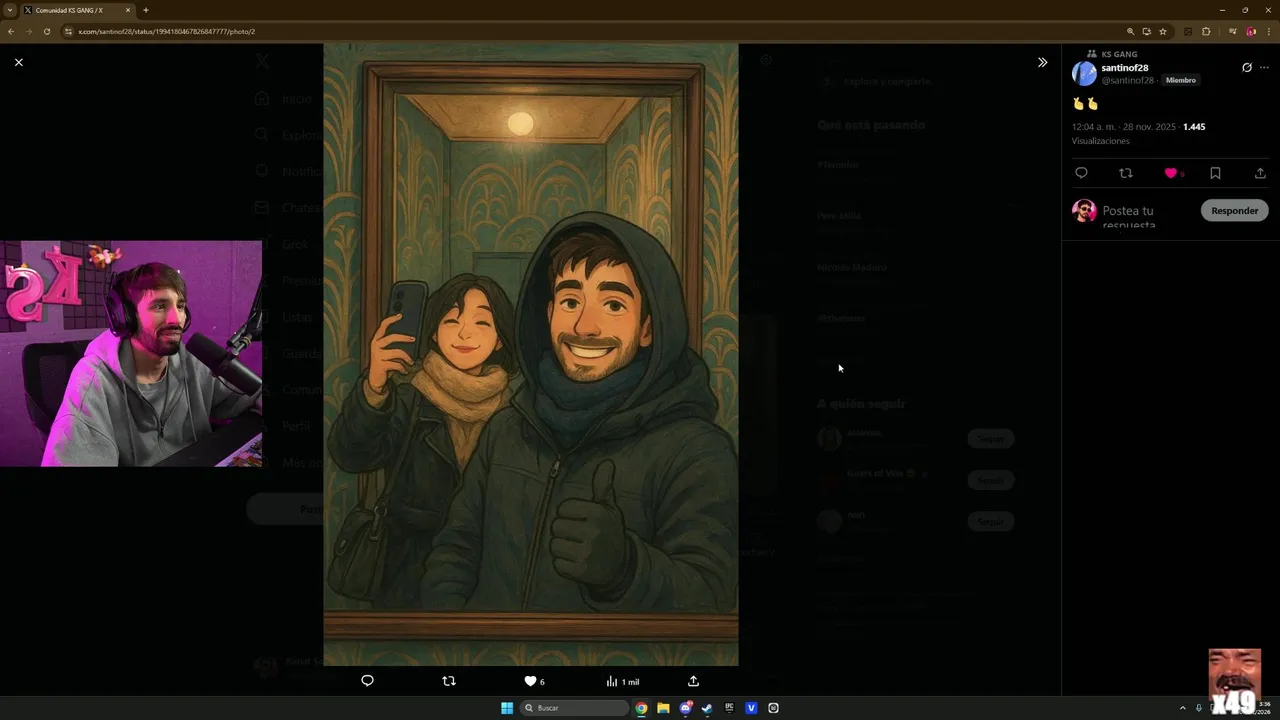The image size is (1280, 720).
Task: Open the Windows Start menu
Action: pos(507,708)
